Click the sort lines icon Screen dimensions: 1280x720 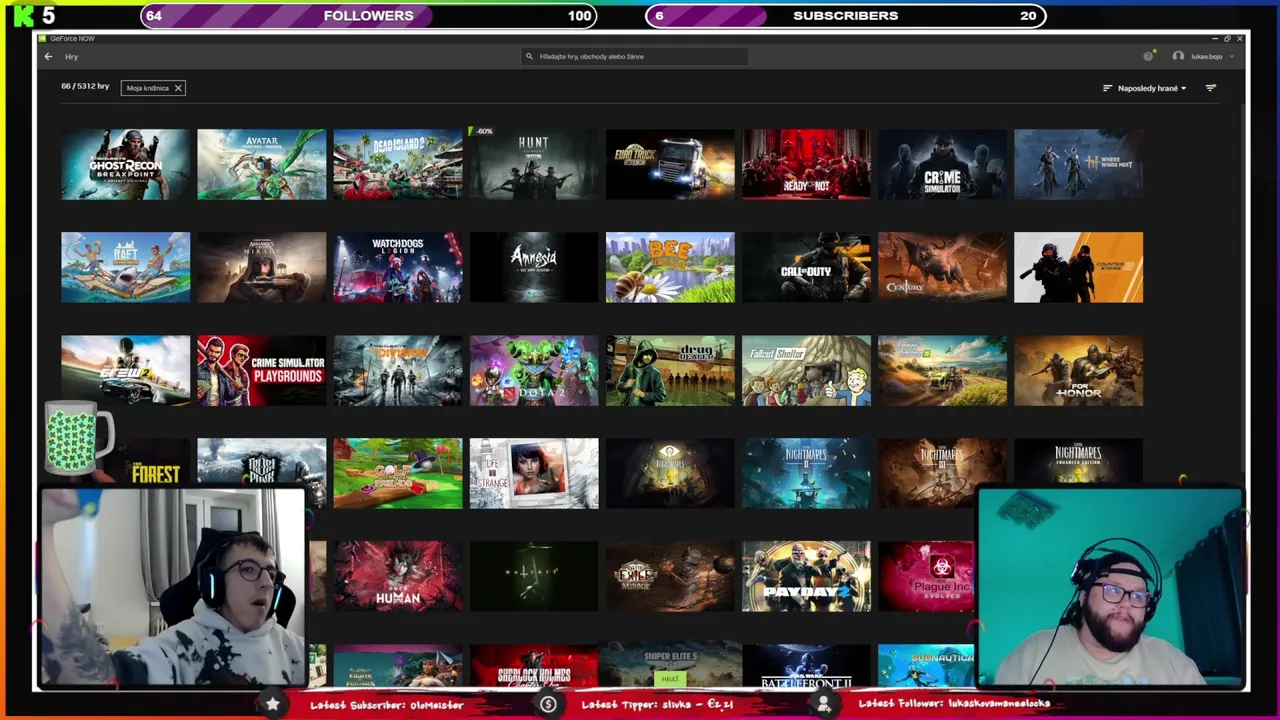click(1107, 88)
